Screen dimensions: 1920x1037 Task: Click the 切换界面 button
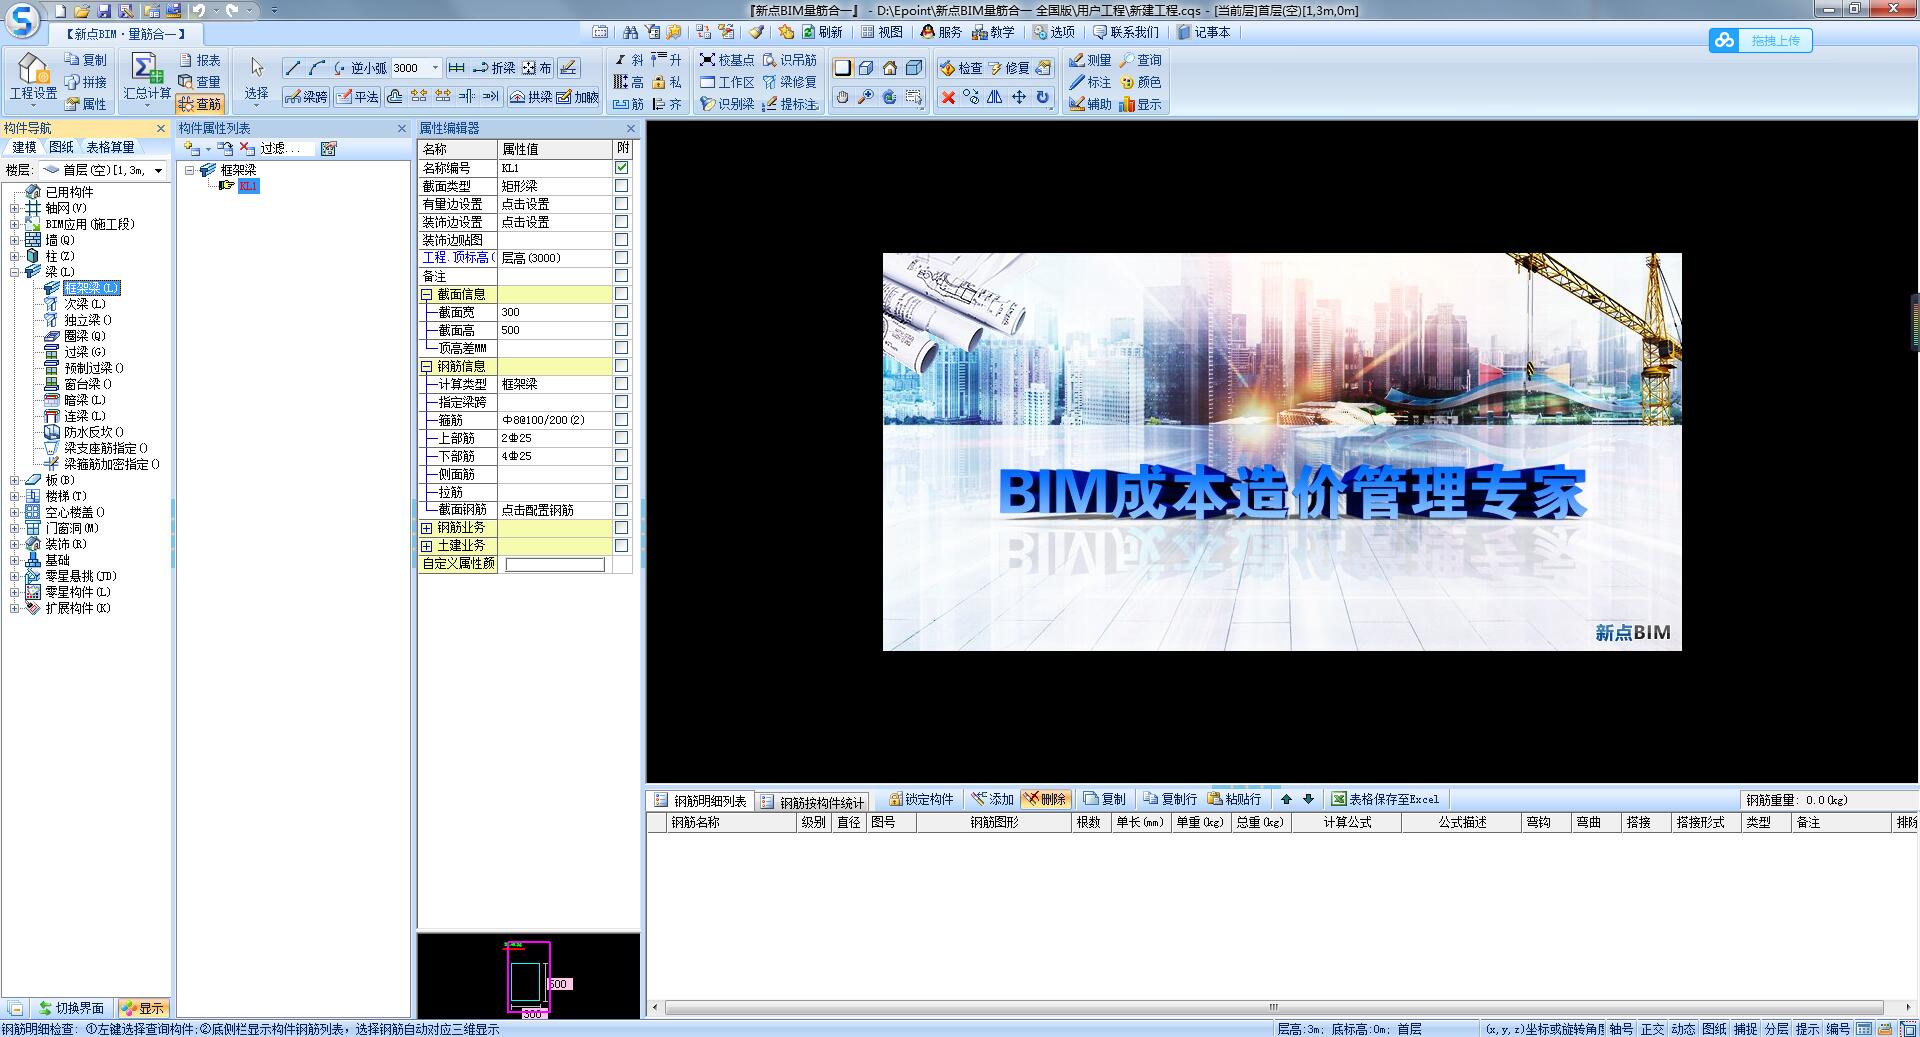71,1008
